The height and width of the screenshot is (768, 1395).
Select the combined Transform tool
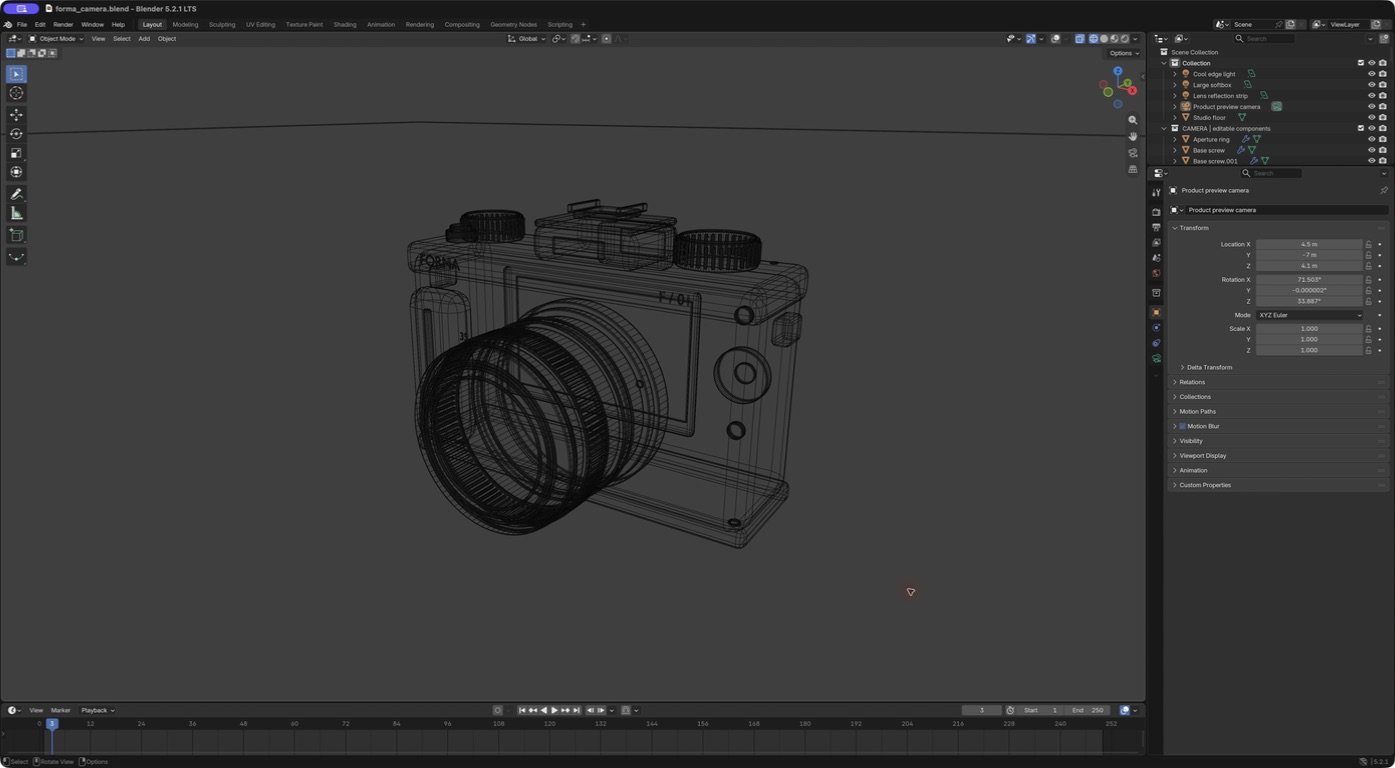16,172
